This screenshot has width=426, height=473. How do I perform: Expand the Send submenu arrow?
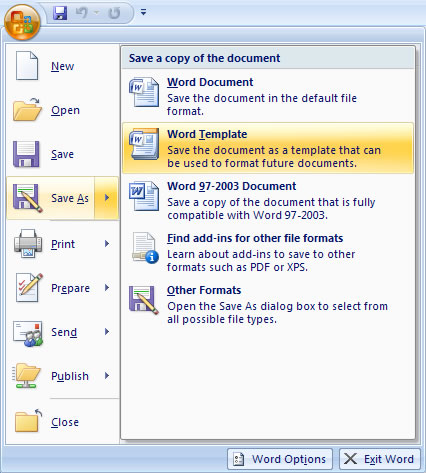(107, 332)
